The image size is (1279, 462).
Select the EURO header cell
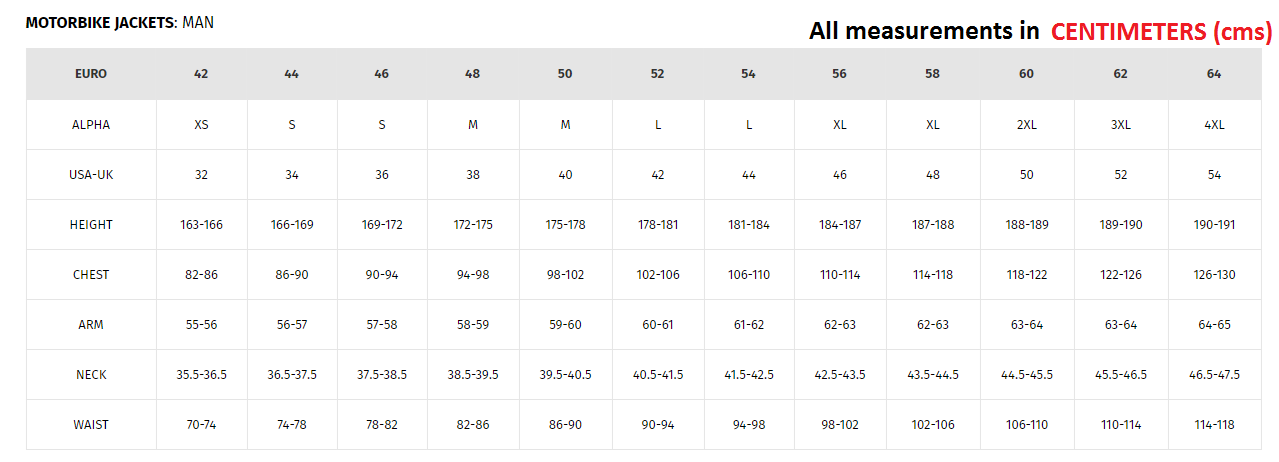click(x=91, y=74)
